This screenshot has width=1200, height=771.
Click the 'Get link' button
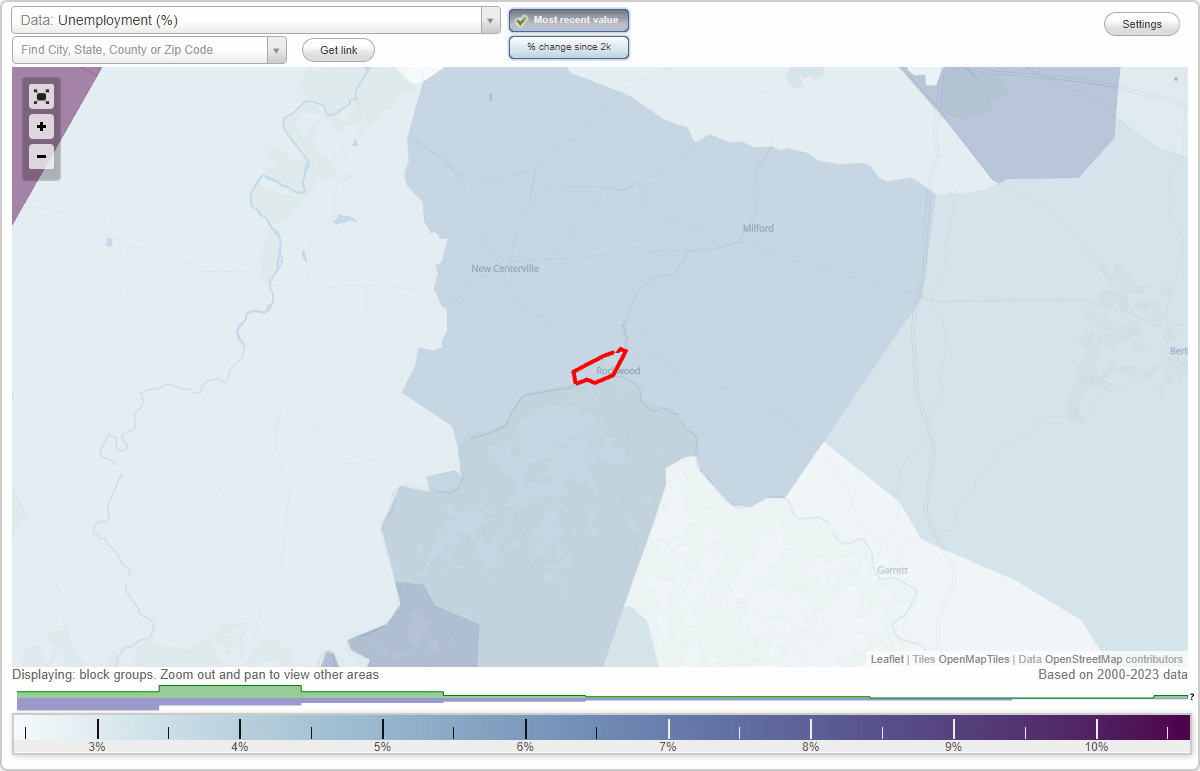(x=337, y=49)
